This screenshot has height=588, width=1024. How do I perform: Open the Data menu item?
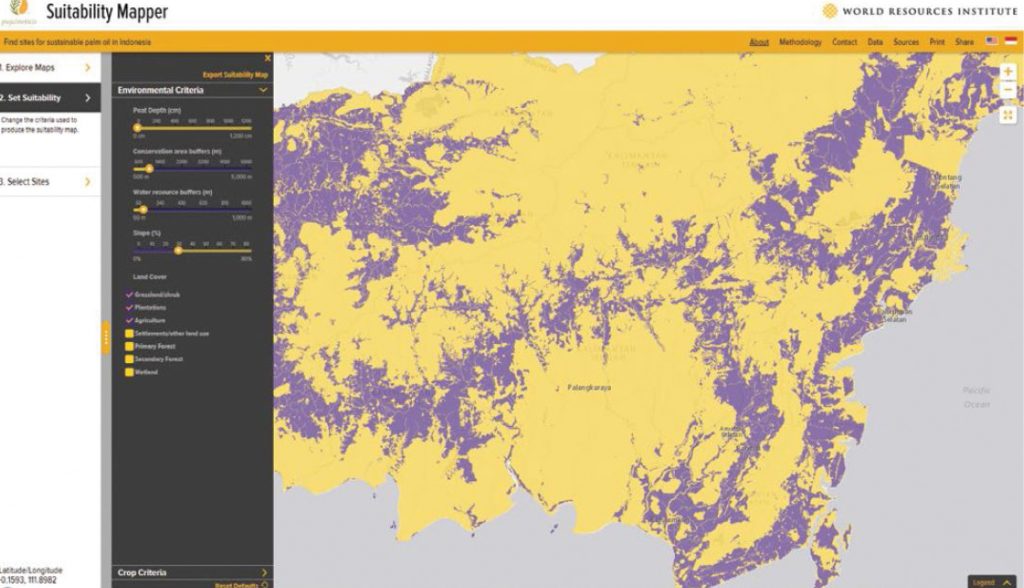click(874, 42)
